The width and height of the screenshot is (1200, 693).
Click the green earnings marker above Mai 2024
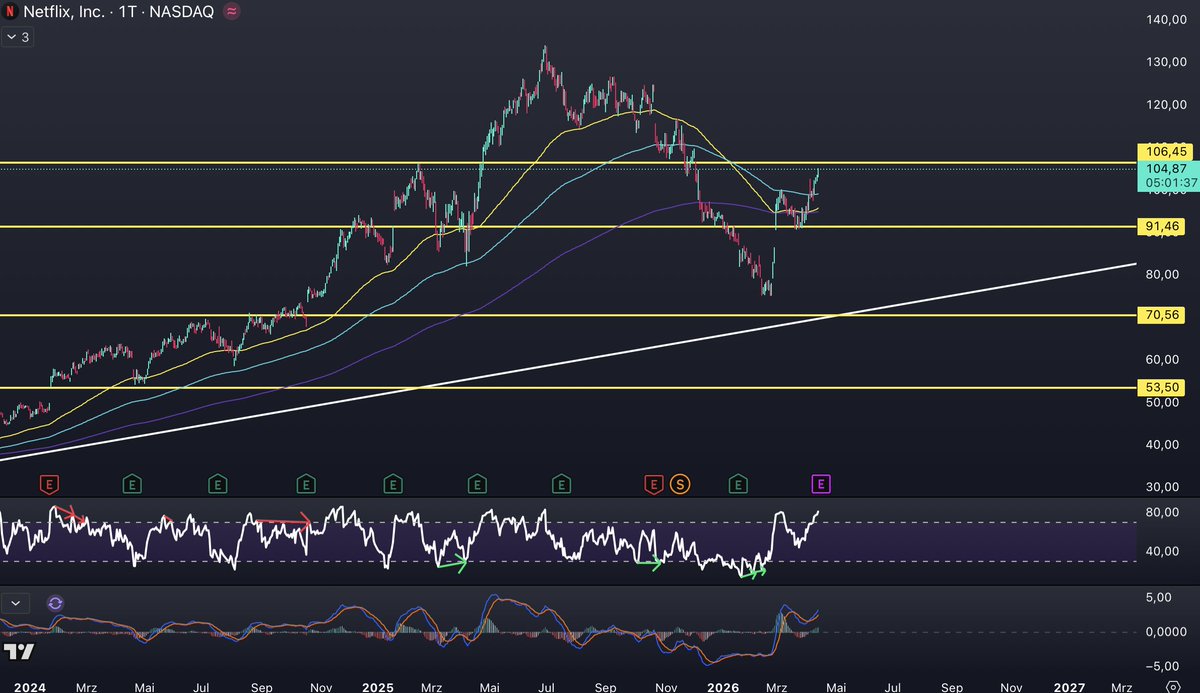pos(132,484)
